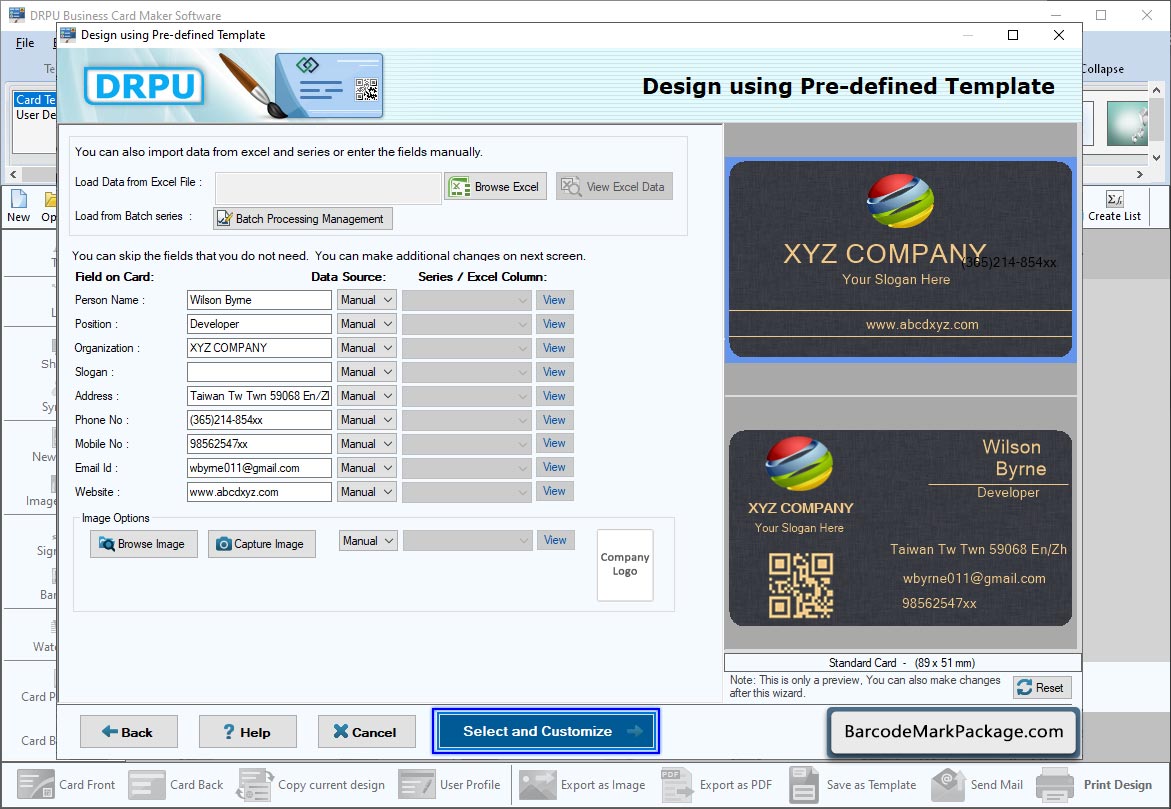Open Slogan data source dropdown

pyautogui.click(x=366, y=372)
